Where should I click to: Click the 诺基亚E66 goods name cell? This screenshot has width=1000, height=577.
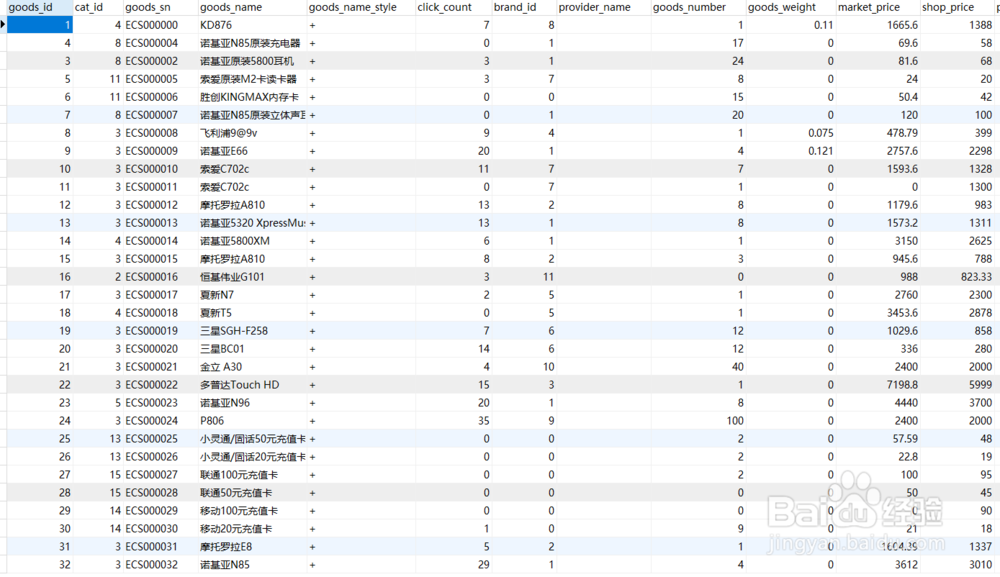click(252, 151)
